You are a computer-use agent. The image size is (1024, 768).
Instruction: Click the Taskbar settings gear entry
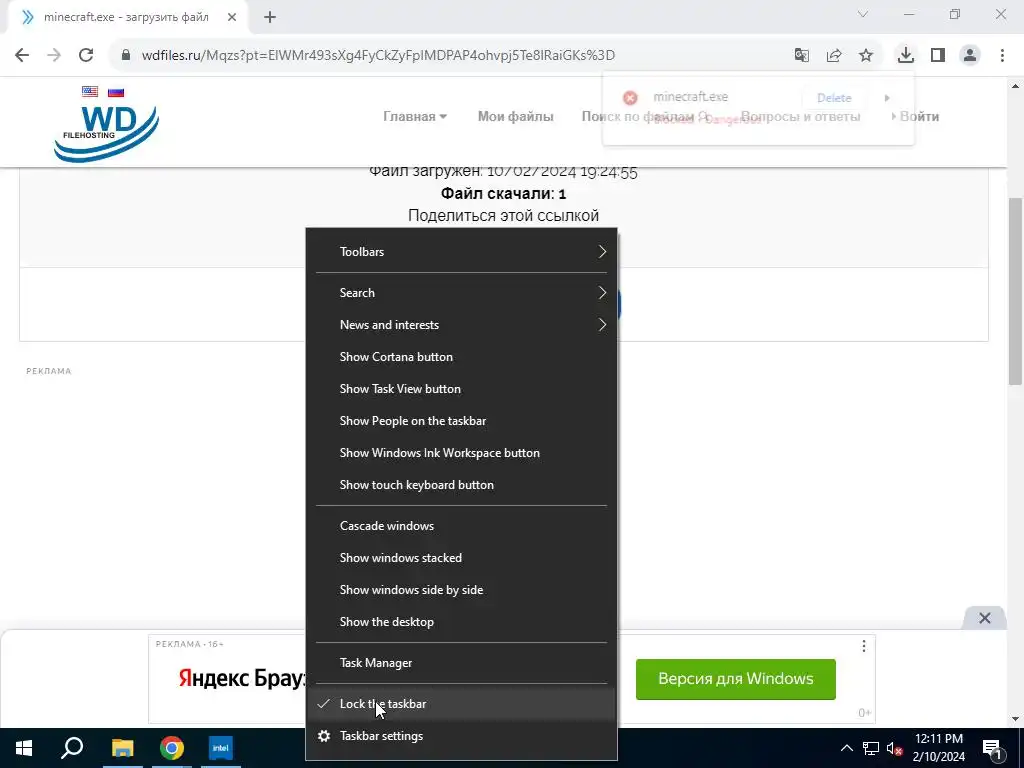461,736
